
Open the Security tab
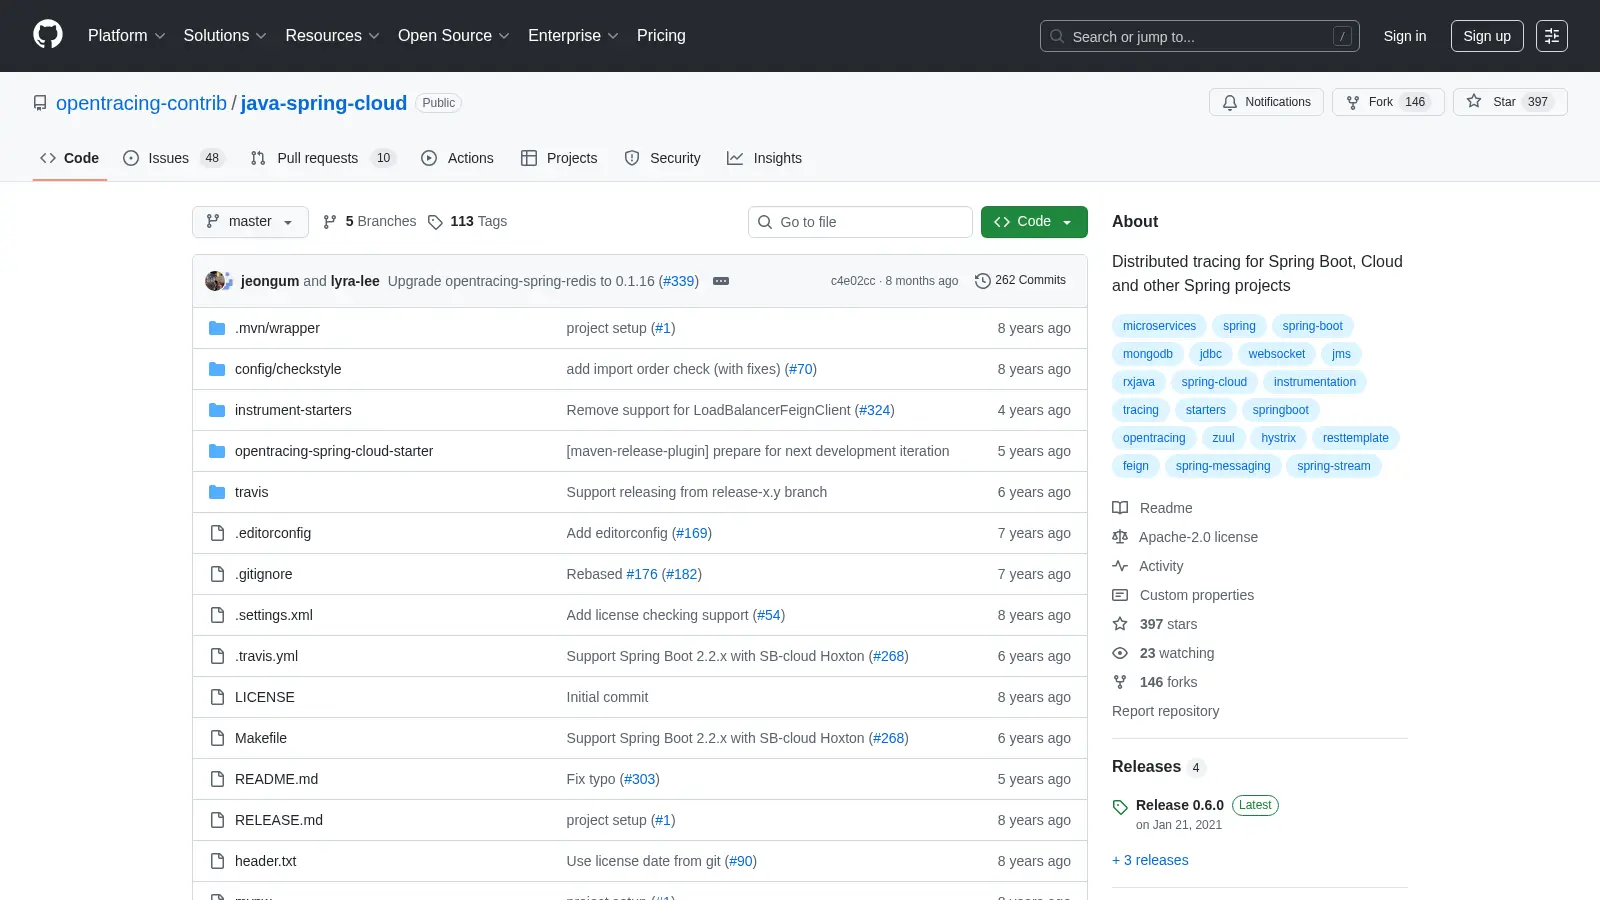(x=663, y=158)
